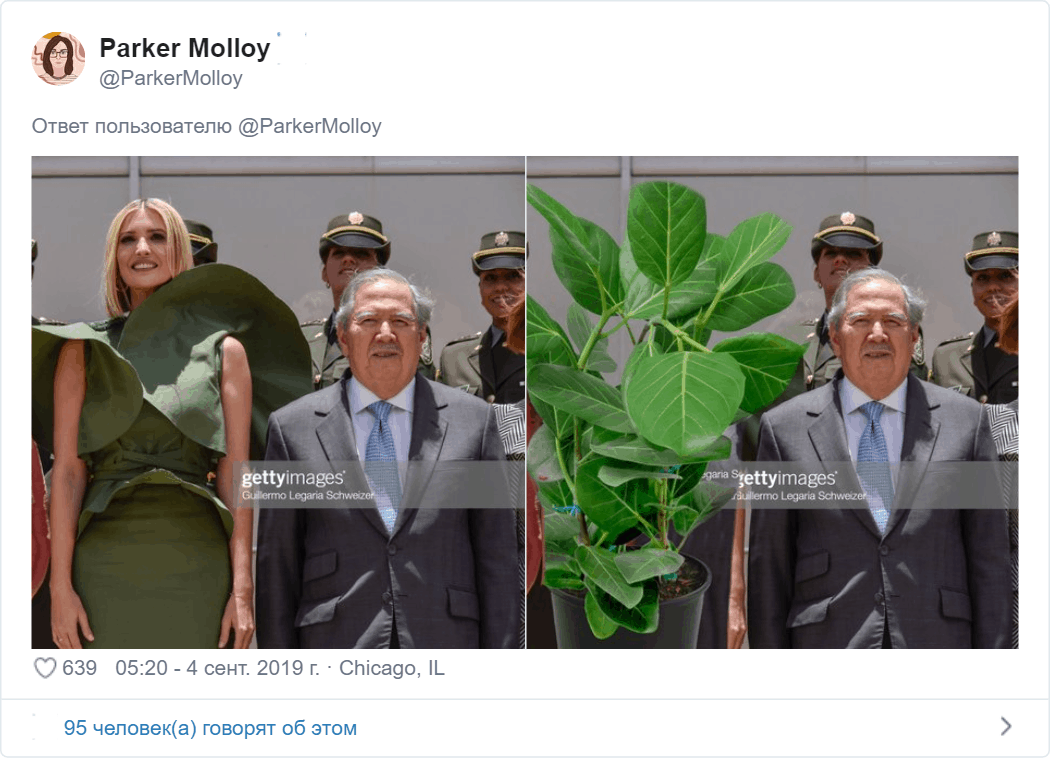Click the blue tie in the right photo

876,462
